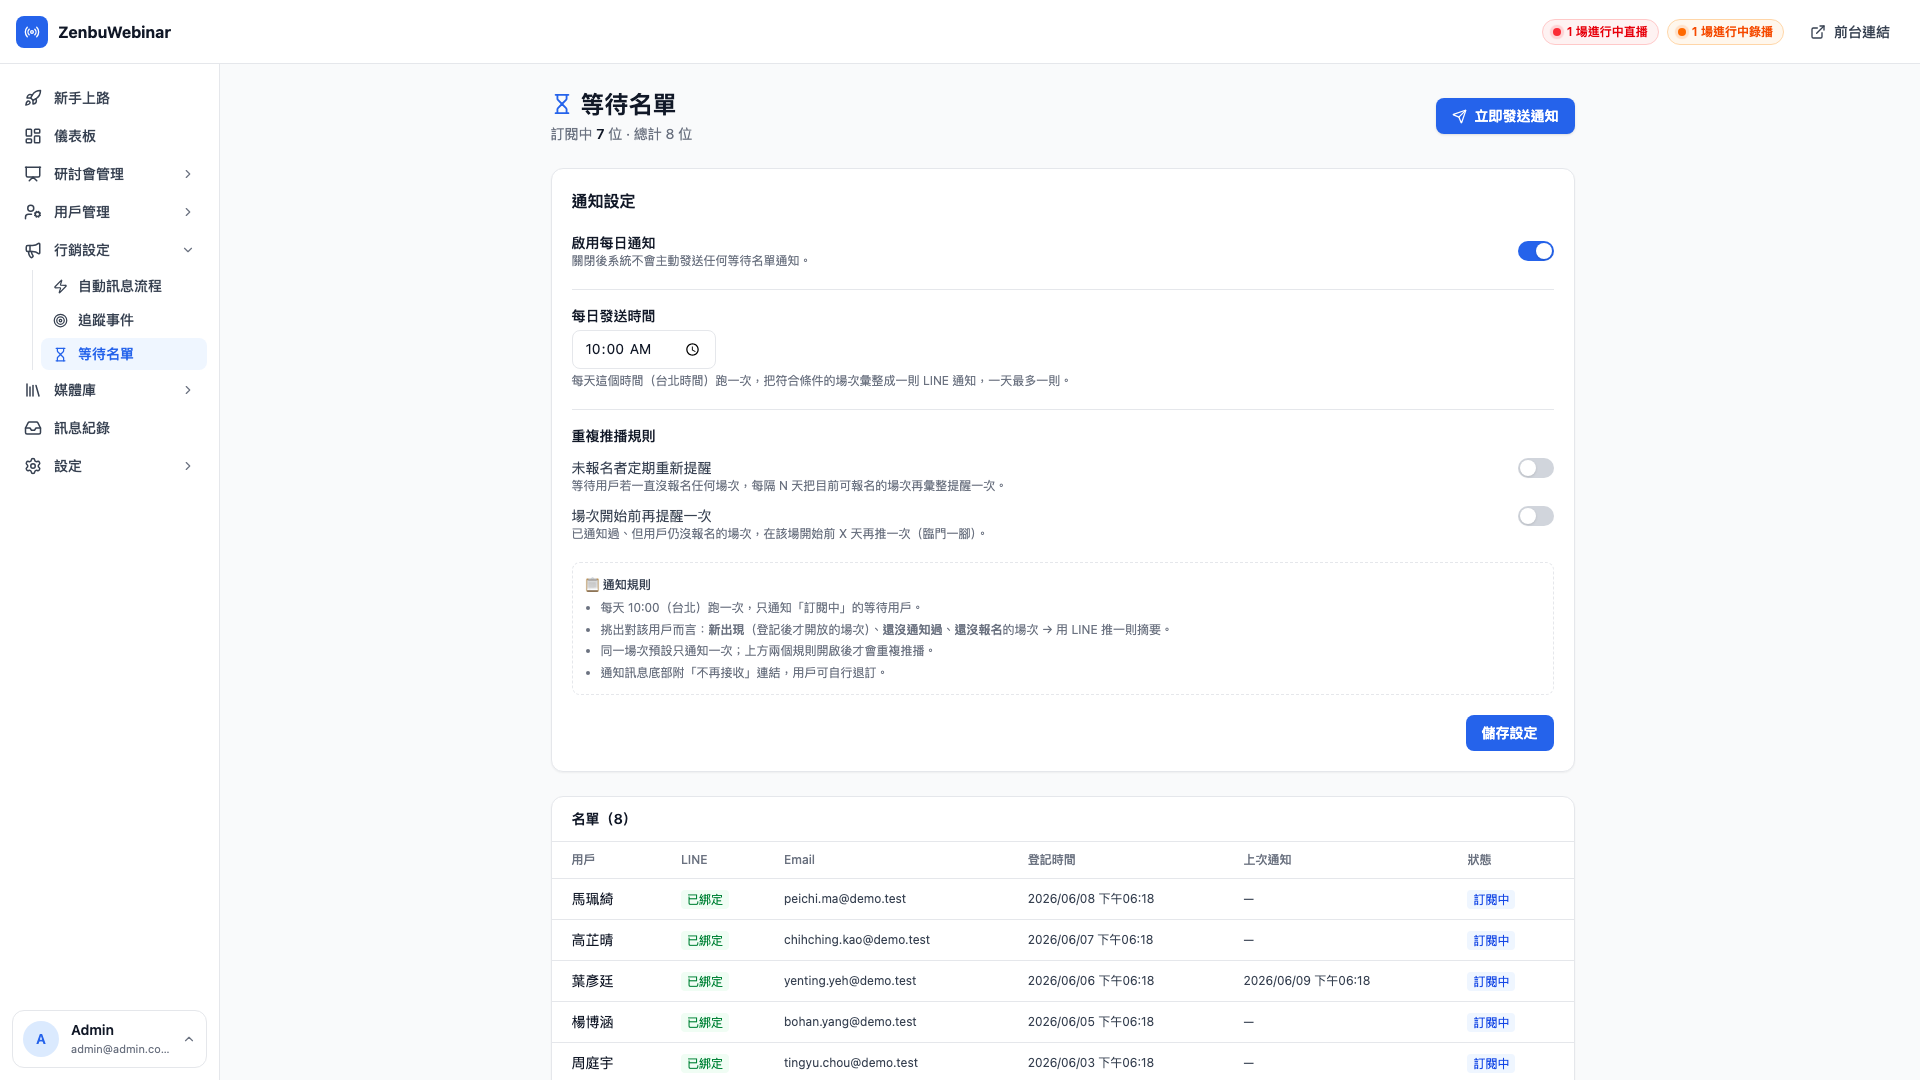
Task: Click the 用戶 column header
Action: click(583, 860)
